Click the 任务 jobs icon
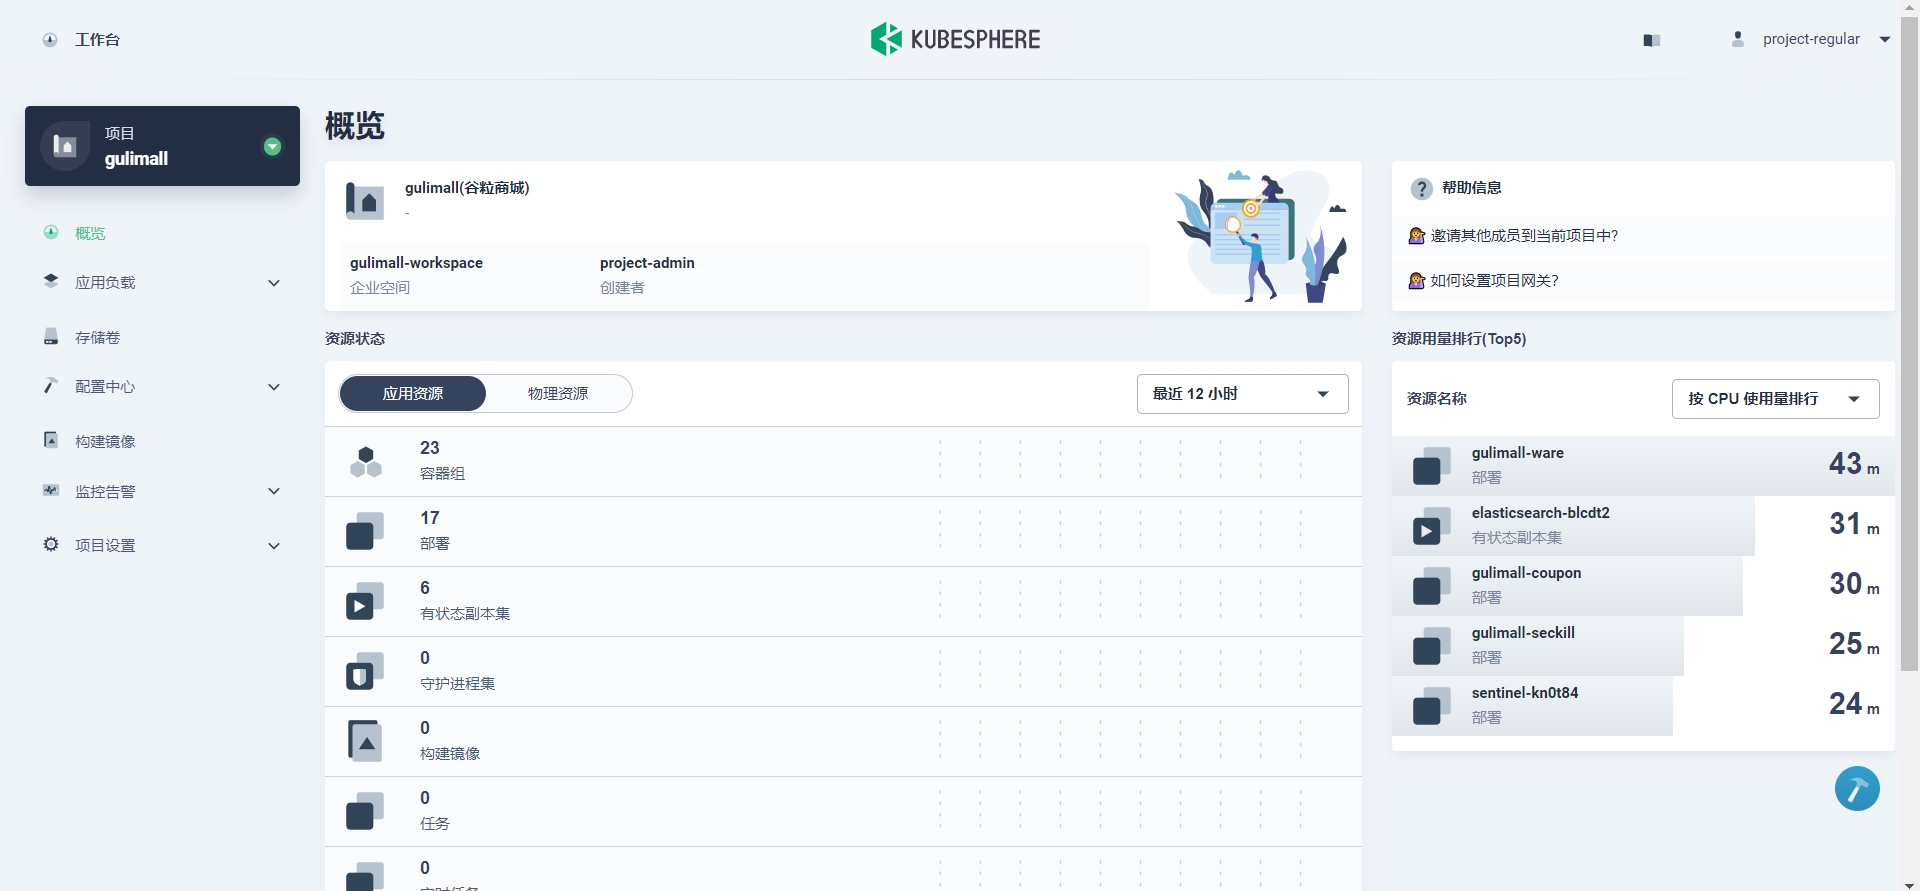This screenshot has height=891, width=1920. pos(365,811)
